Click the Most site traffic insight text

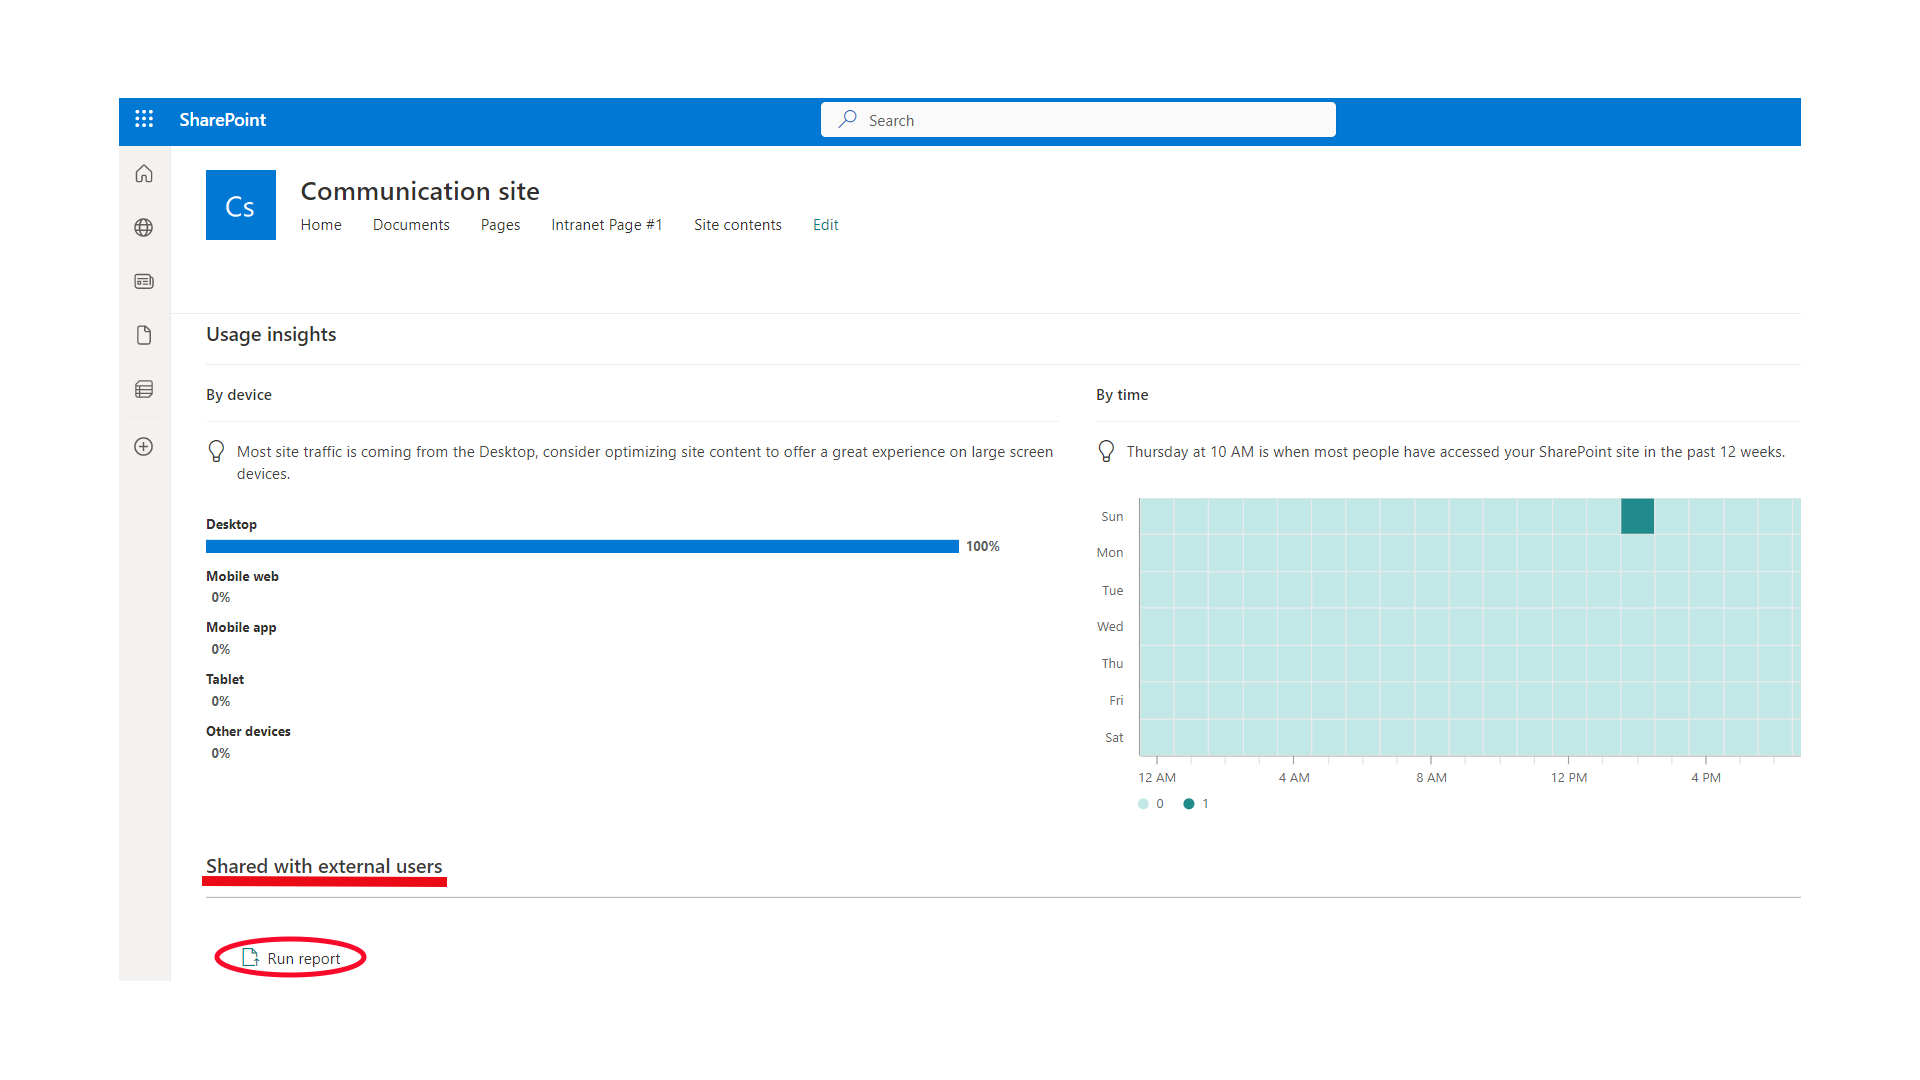(645, 463)
